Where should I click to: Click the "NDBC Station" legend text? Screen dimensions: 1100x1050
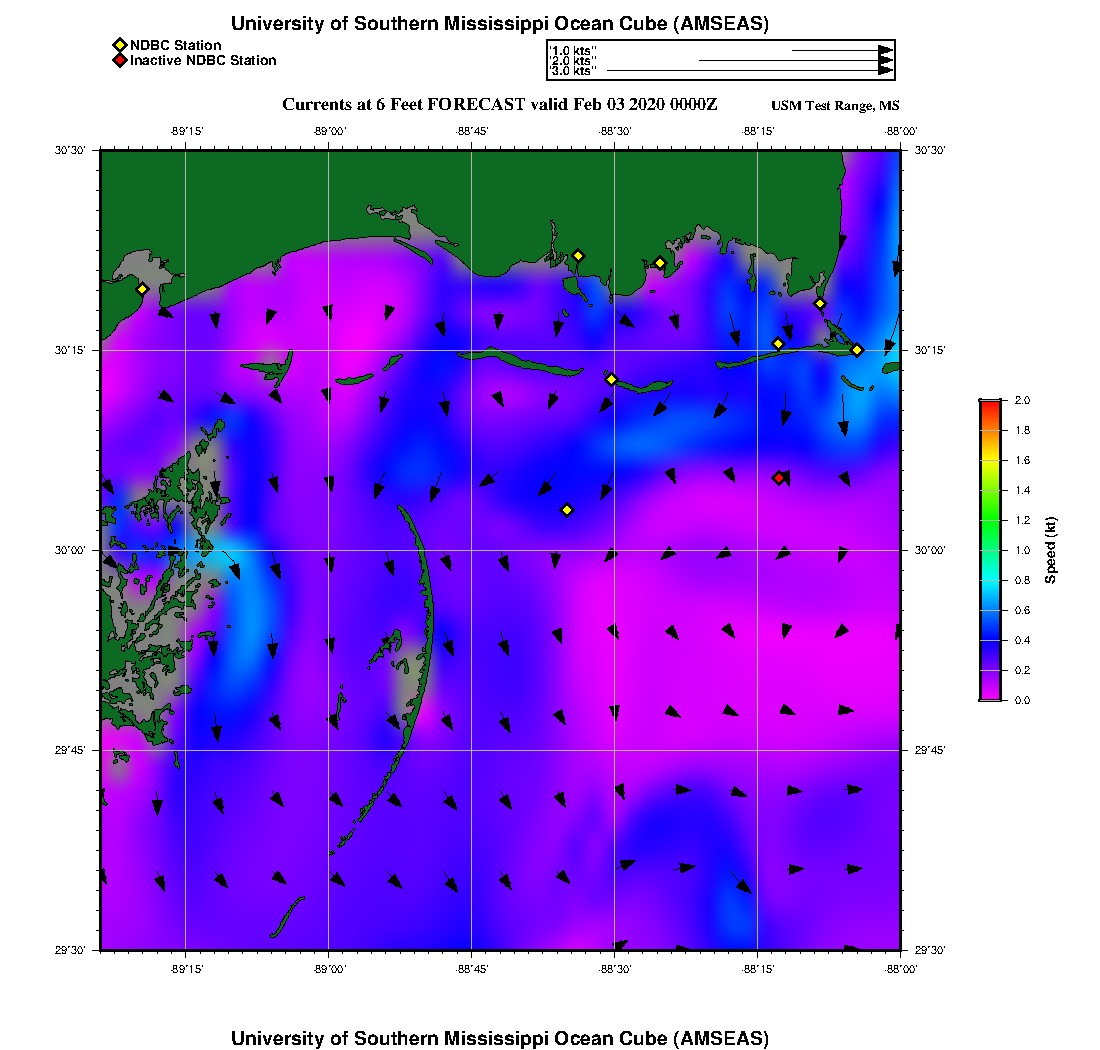click(176, 45)
